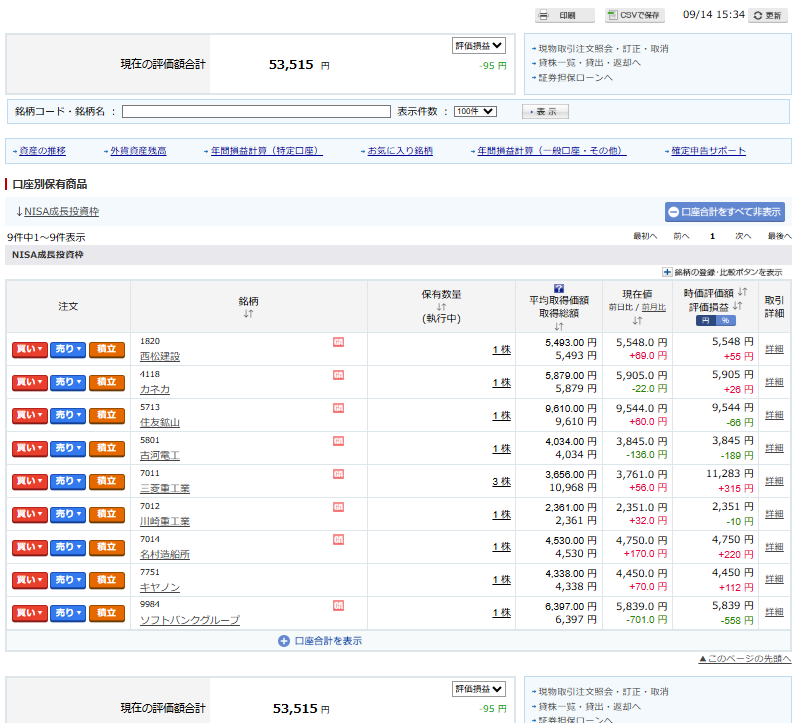Open 買い dropdown for 三菱重工業
This screenshot has height=723, width=799.
tap(30, 481)
